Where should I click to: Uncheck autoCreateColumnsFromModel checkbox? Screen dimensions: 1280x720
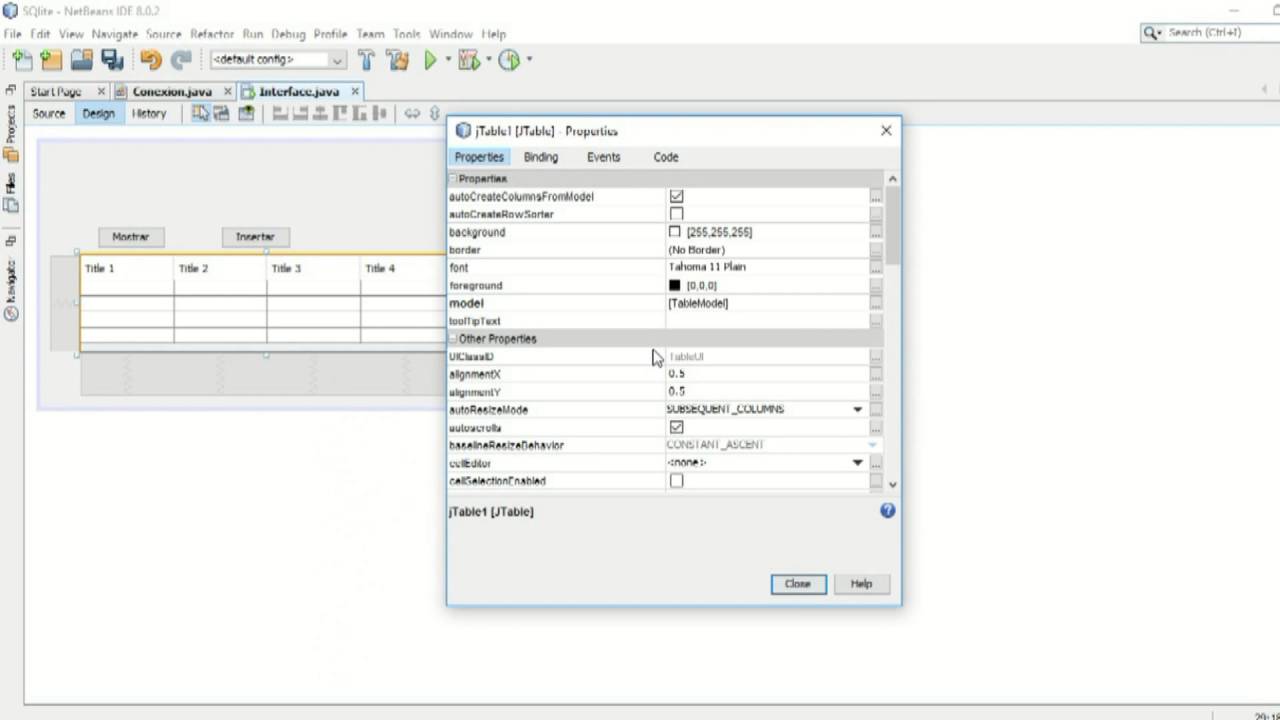click(677, 196)
